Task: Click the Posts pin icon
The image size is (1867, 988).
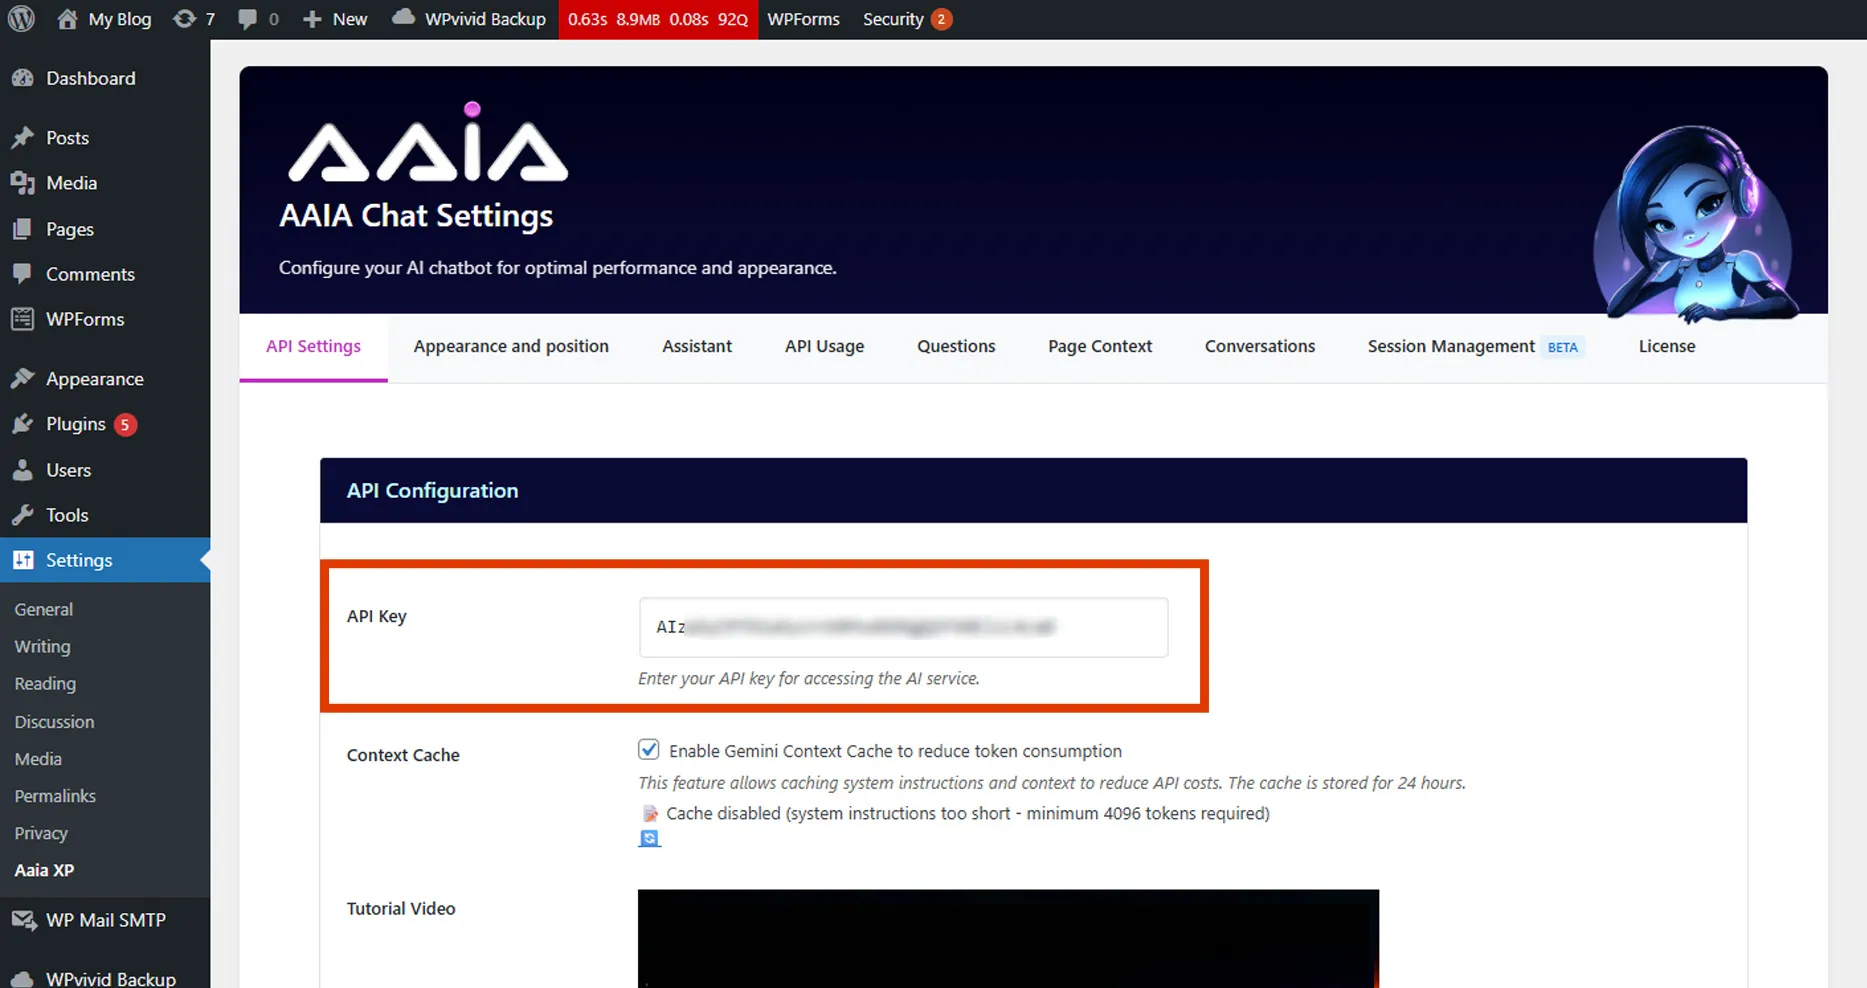Action: pos(22,138)
